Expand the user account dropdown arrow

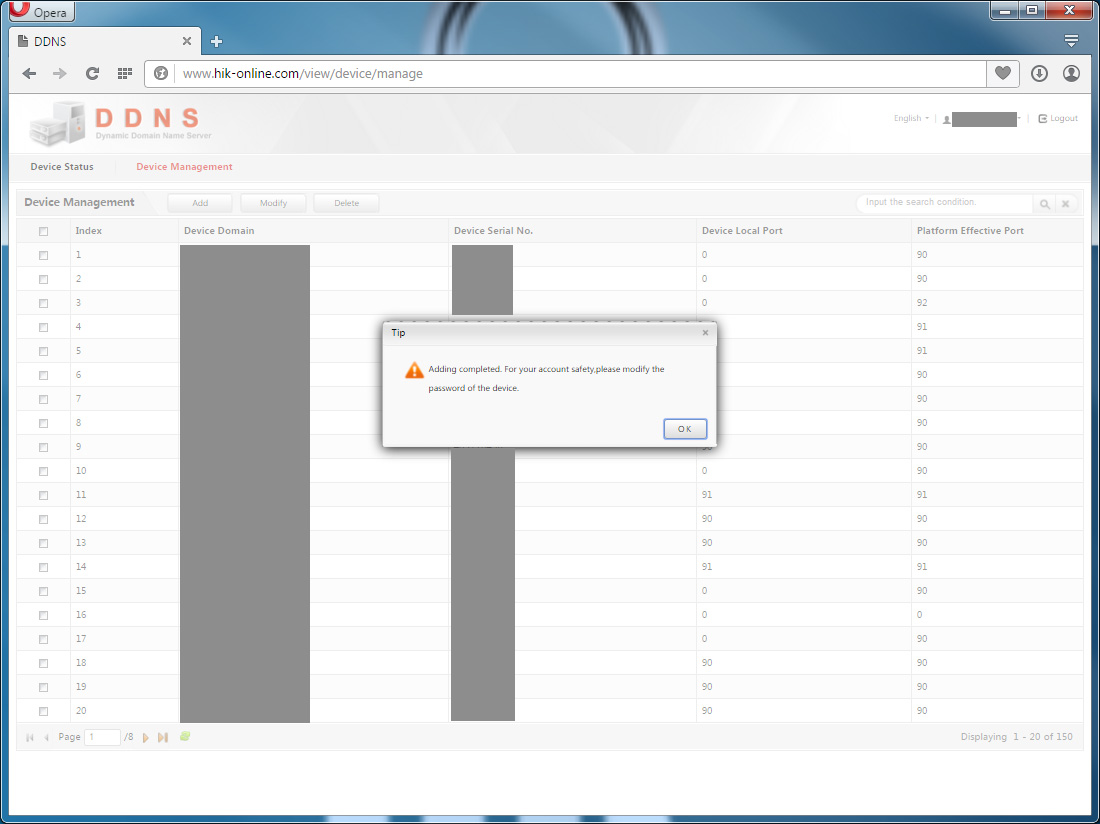click(1019, 119)
